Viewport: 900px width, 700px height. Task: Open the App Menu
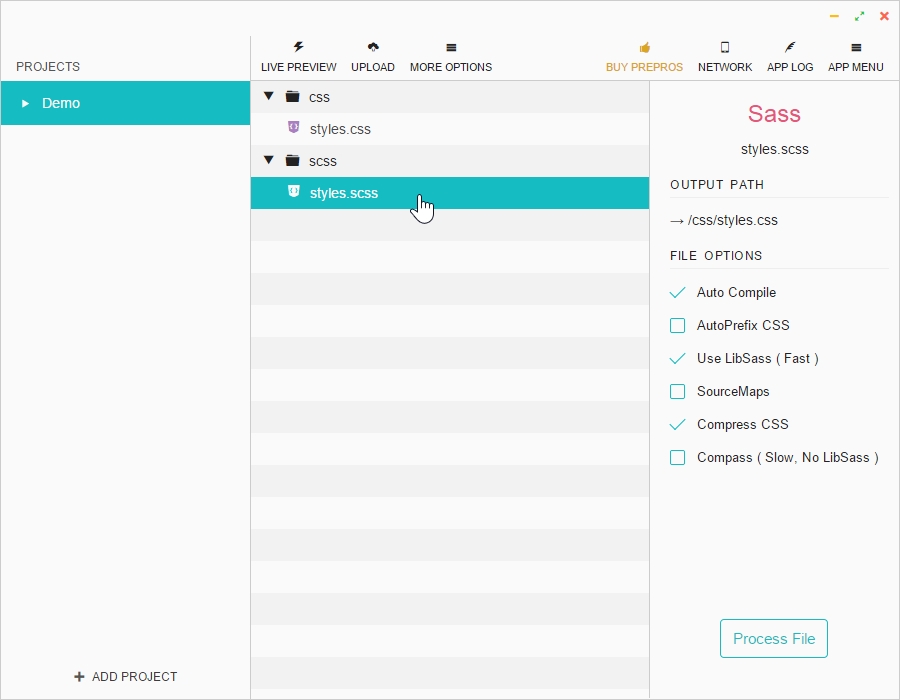(x=855, y=55)
